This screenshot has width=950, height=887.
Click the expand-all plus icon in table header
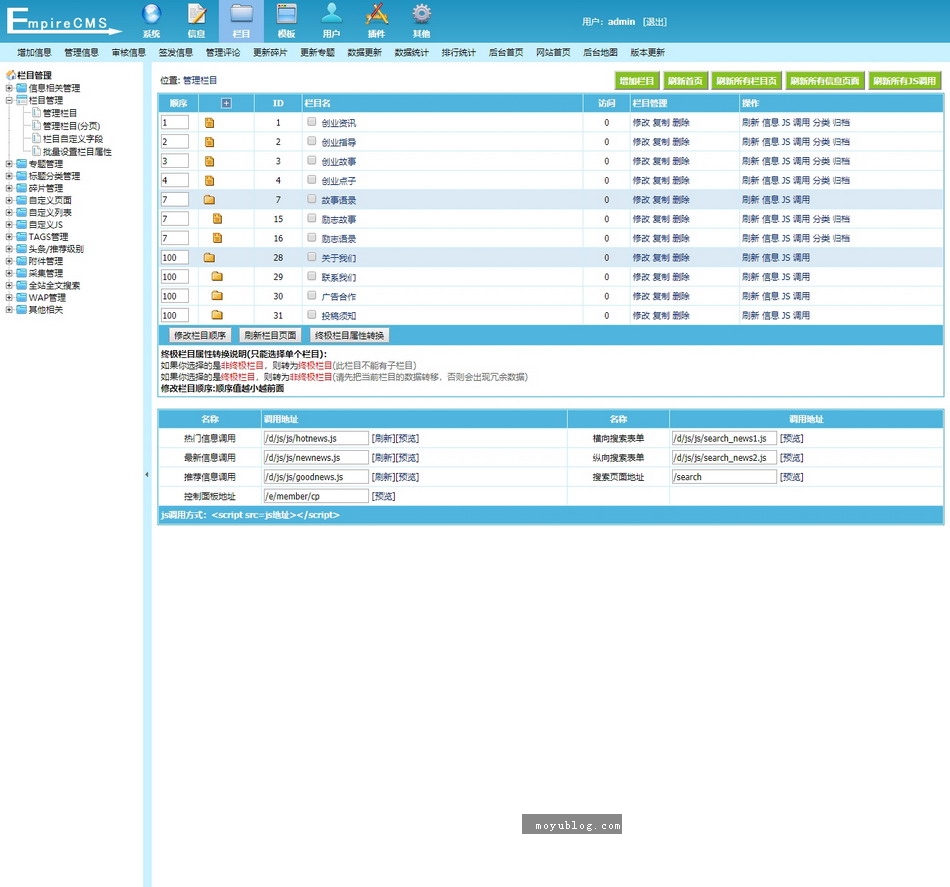tap(226, 103)
